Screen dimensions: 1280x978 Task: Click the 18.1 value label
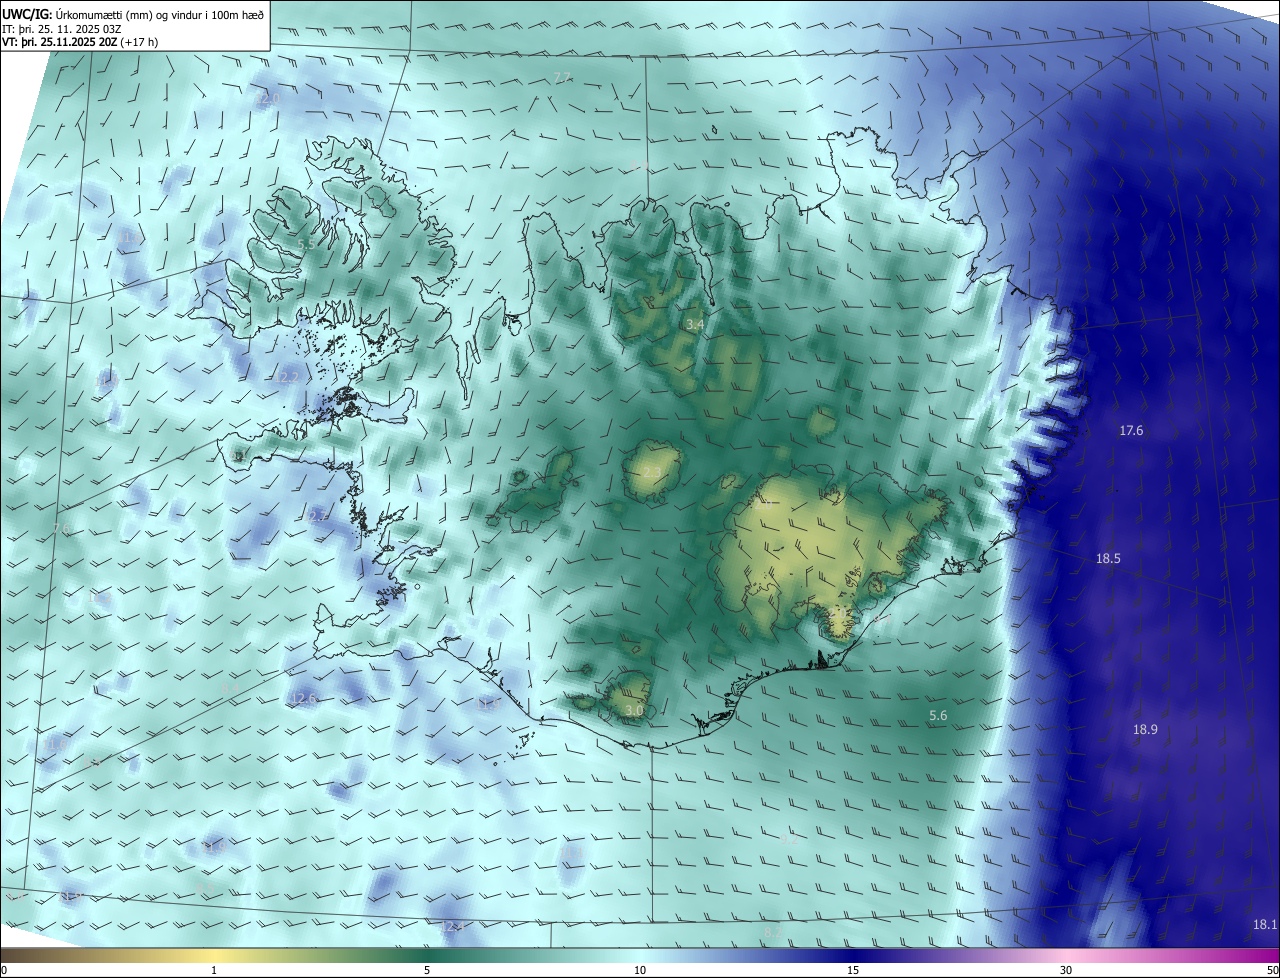coord(1265,925)
